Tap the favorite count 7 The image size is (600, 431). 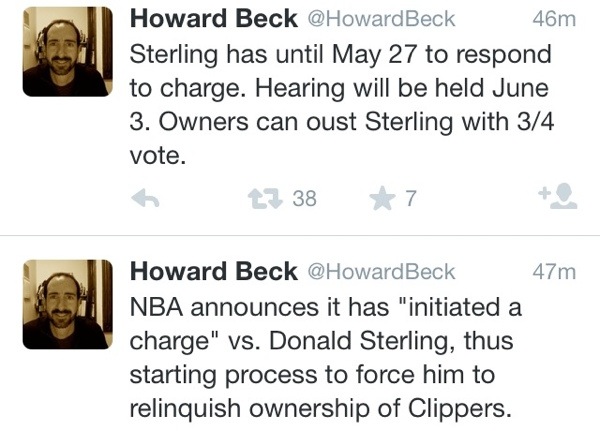(x=410, y=199)
